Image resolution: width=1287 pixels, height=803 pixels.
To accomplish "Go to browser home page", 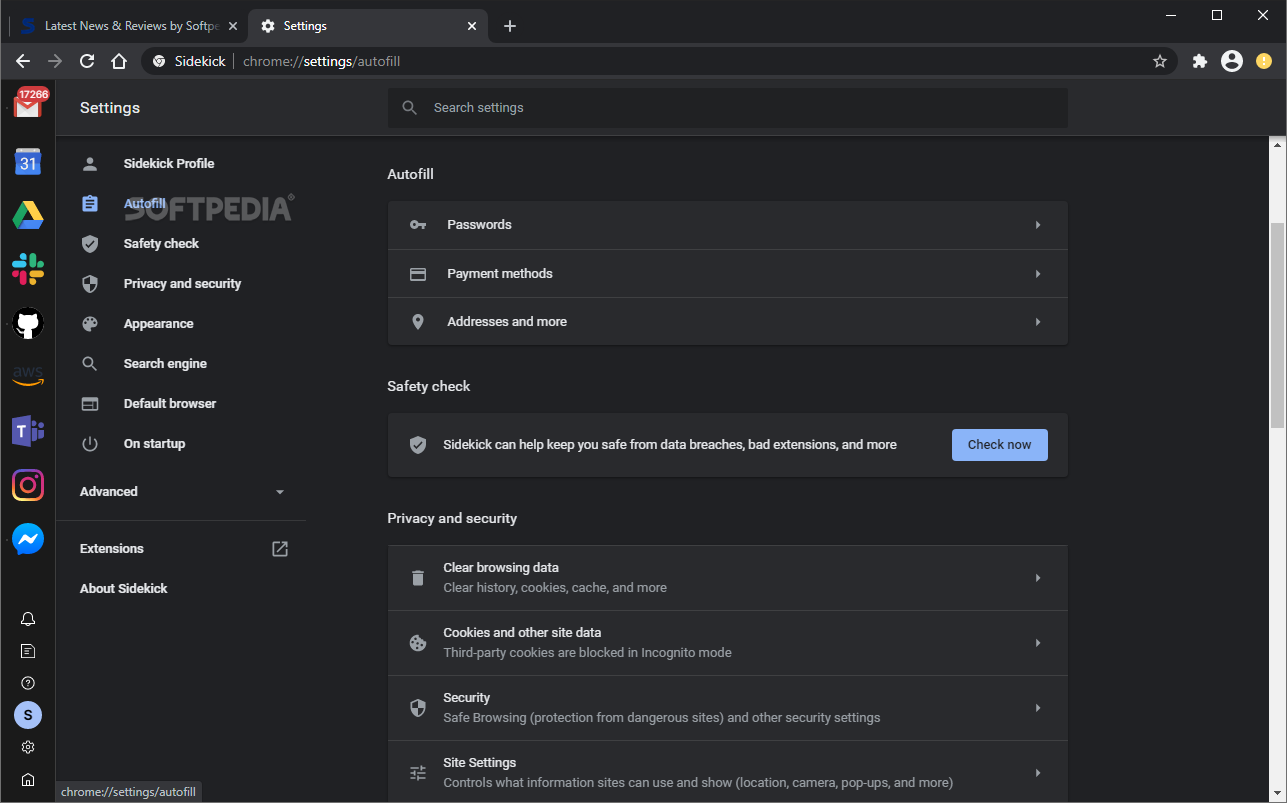I will coord(119,61).
